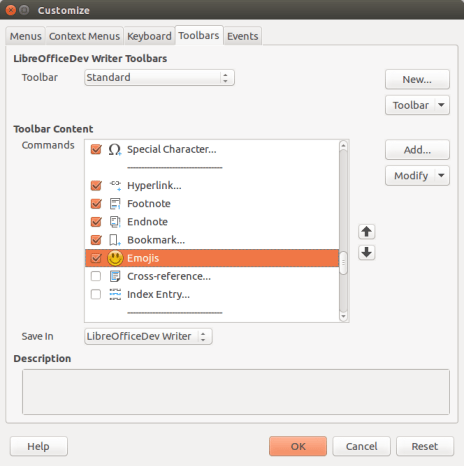Viewport: 464px width, 466px height.
Task: Close the Customize dialog window
Action: pos(11,10)
